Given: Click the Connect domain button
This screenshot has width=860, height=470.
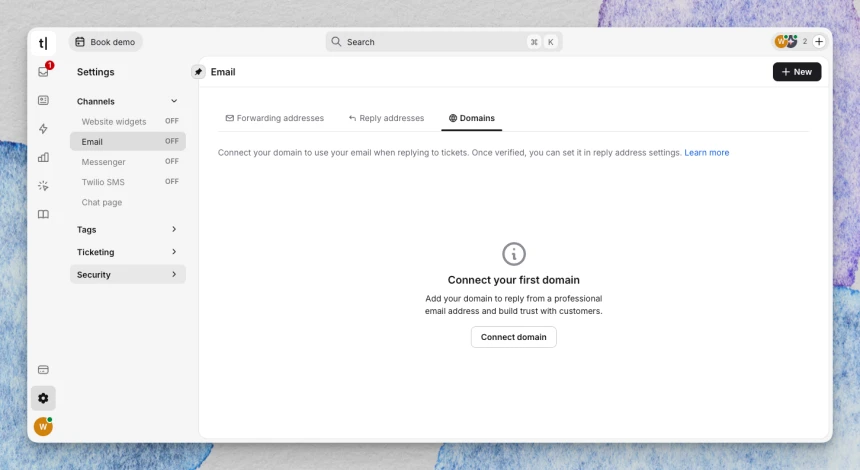Looking at the screenshot, I should [x=514, y=337].
